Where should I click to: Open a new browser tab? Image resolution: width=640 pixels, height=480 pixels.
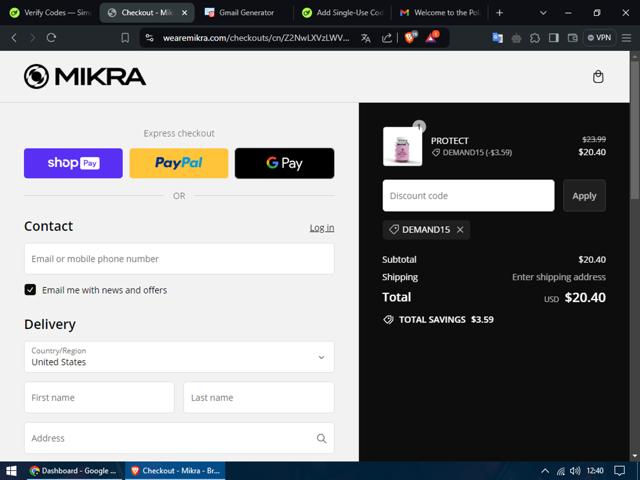[x=499, y=13]
